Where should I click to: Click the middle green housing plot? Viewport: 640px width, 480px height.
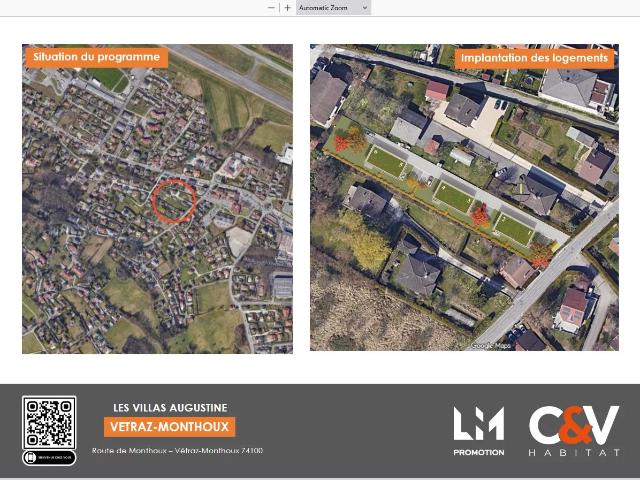pyautogui.click(x=454, y=197)
